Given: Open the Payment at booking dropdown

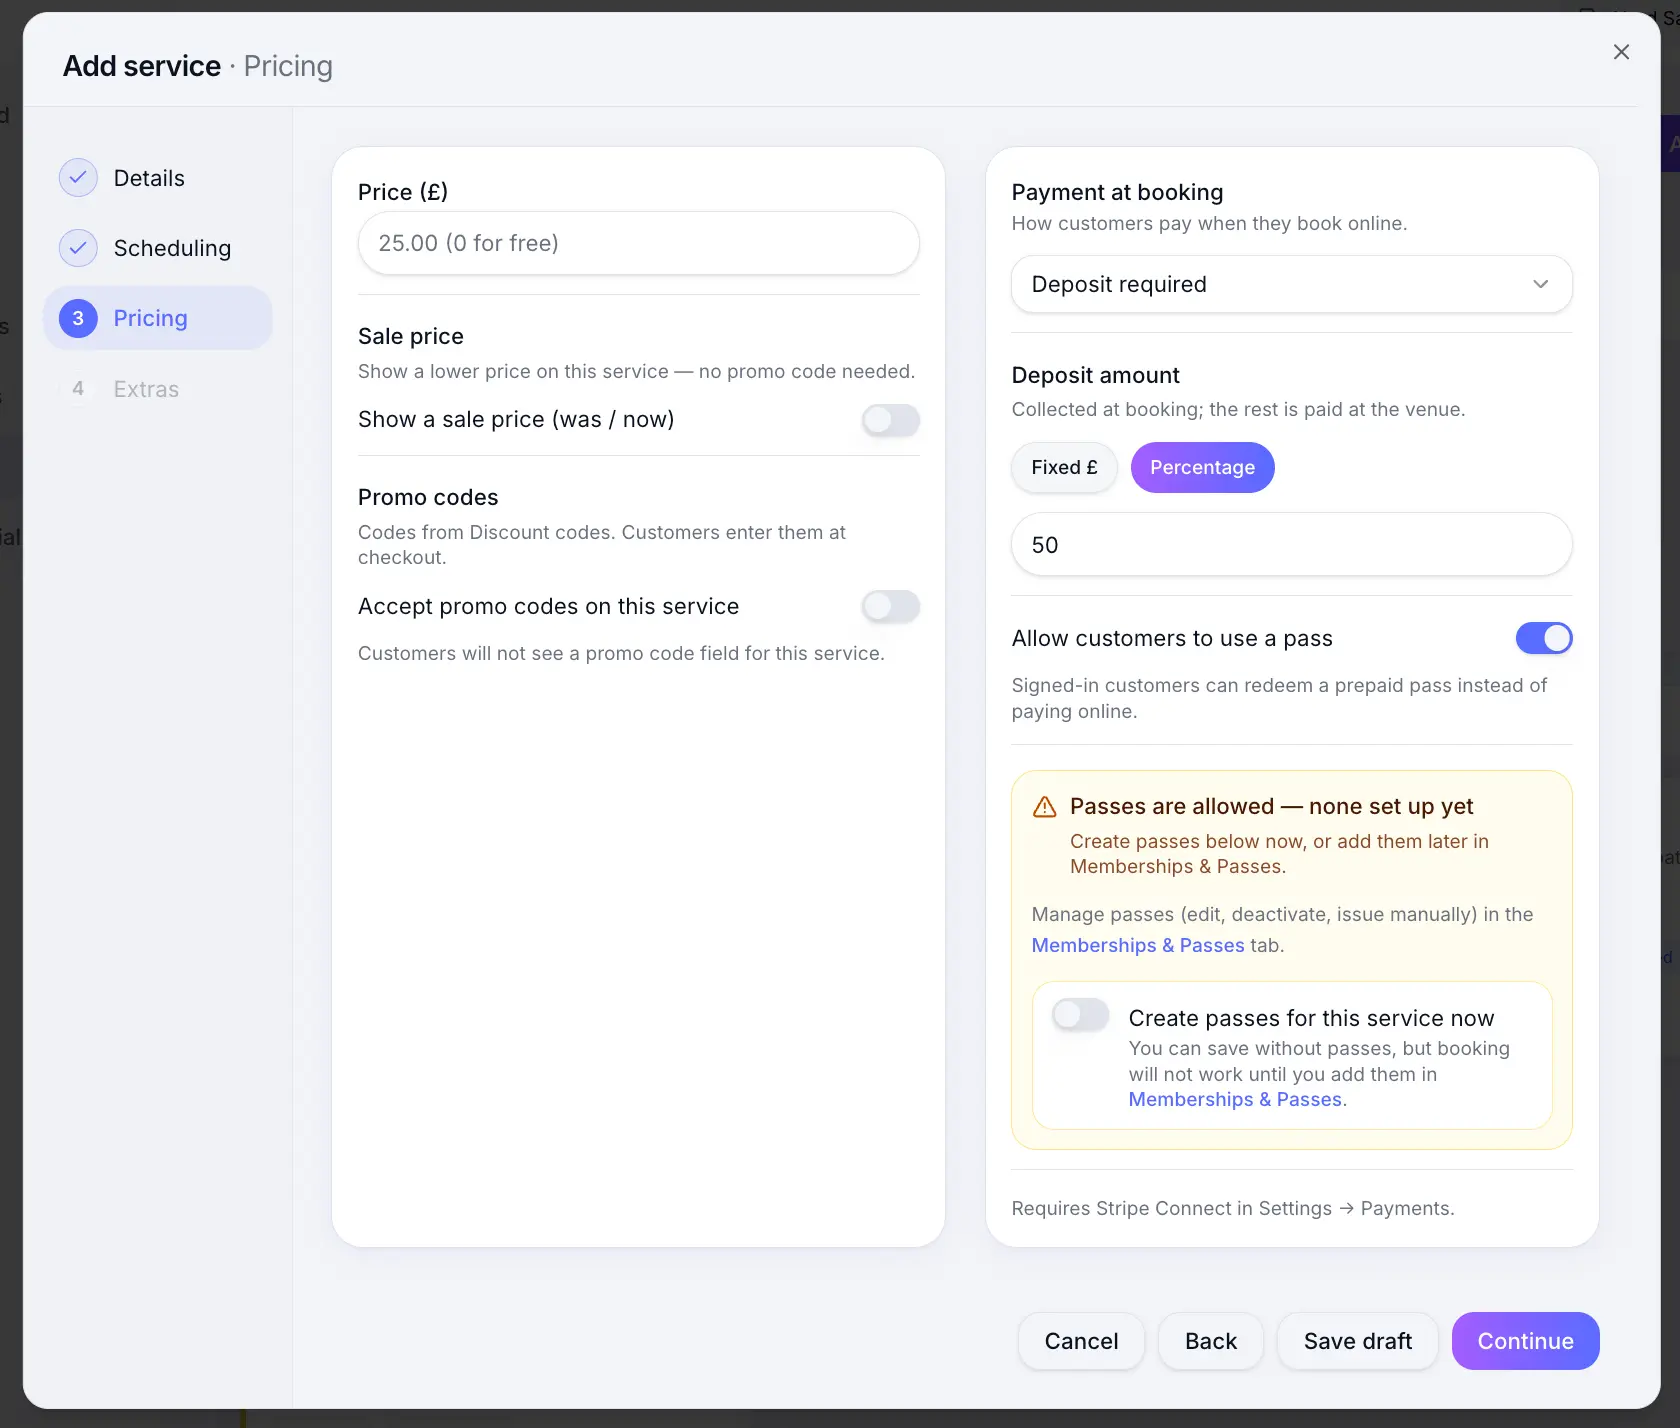Looking at the screenshot, I should [1291, 284].
